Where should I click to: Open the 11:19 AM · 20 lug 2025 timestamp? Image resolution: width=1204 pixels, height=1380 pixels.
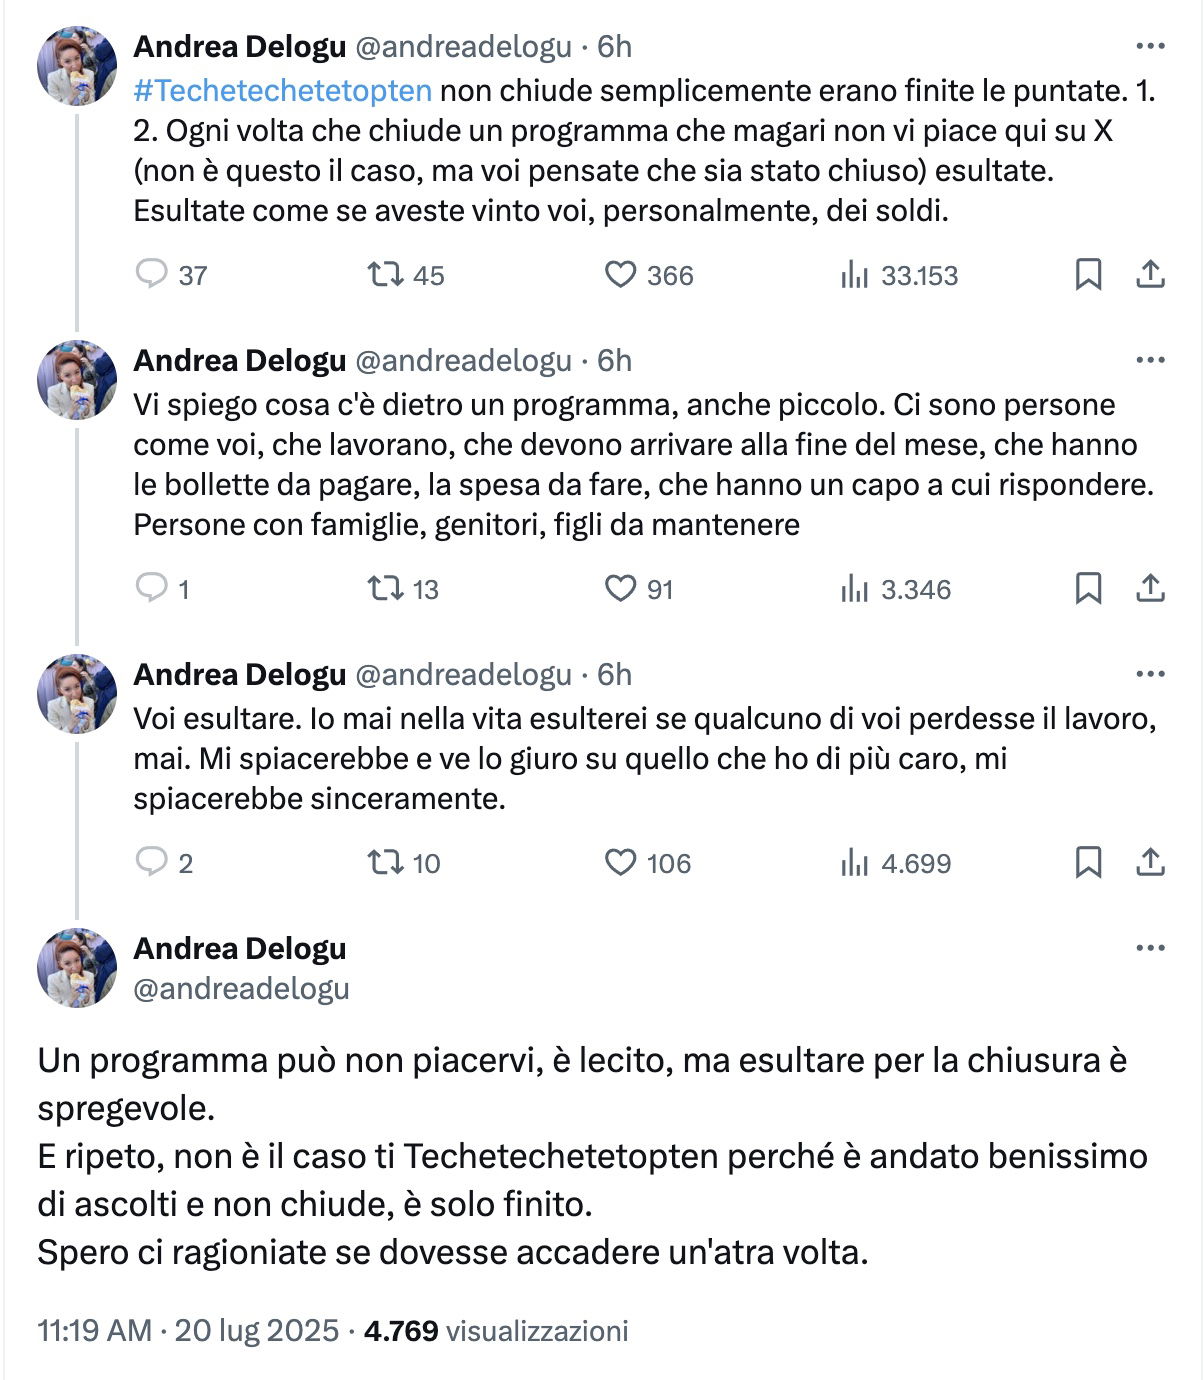[x=188, y=1331]
